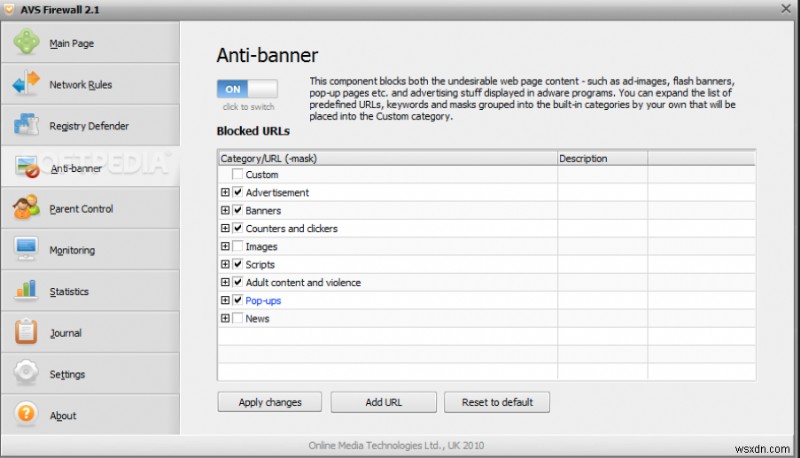800x458 pixels.
Task: Toggle the Anti-banner ON switch
Action: [247, 89]
